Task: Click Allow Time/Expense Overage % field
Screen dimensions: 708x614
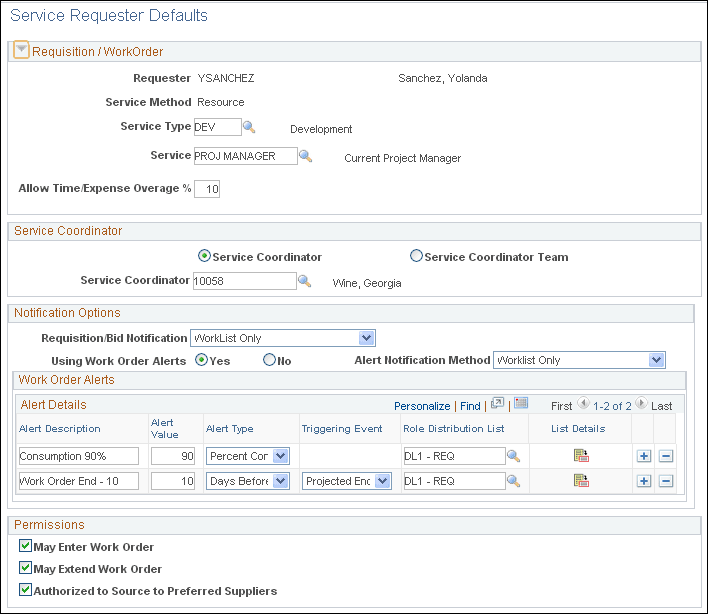Action: click(x=207, y=189)
